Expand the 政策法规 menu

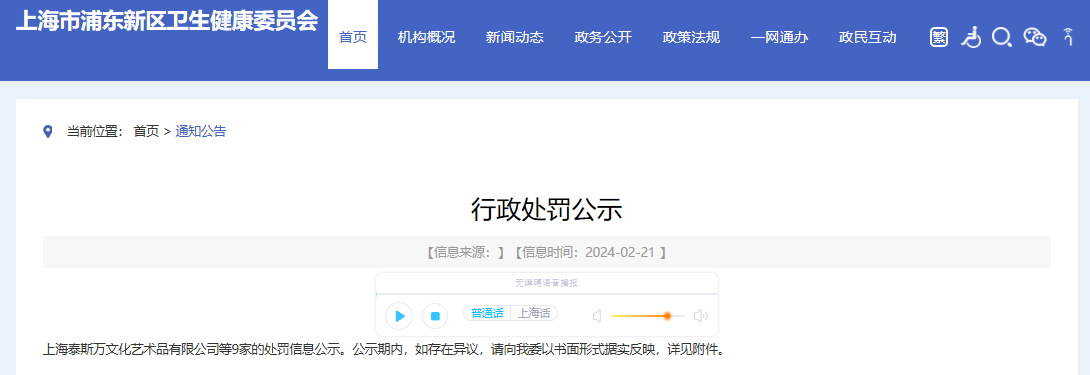pos(692,38)
